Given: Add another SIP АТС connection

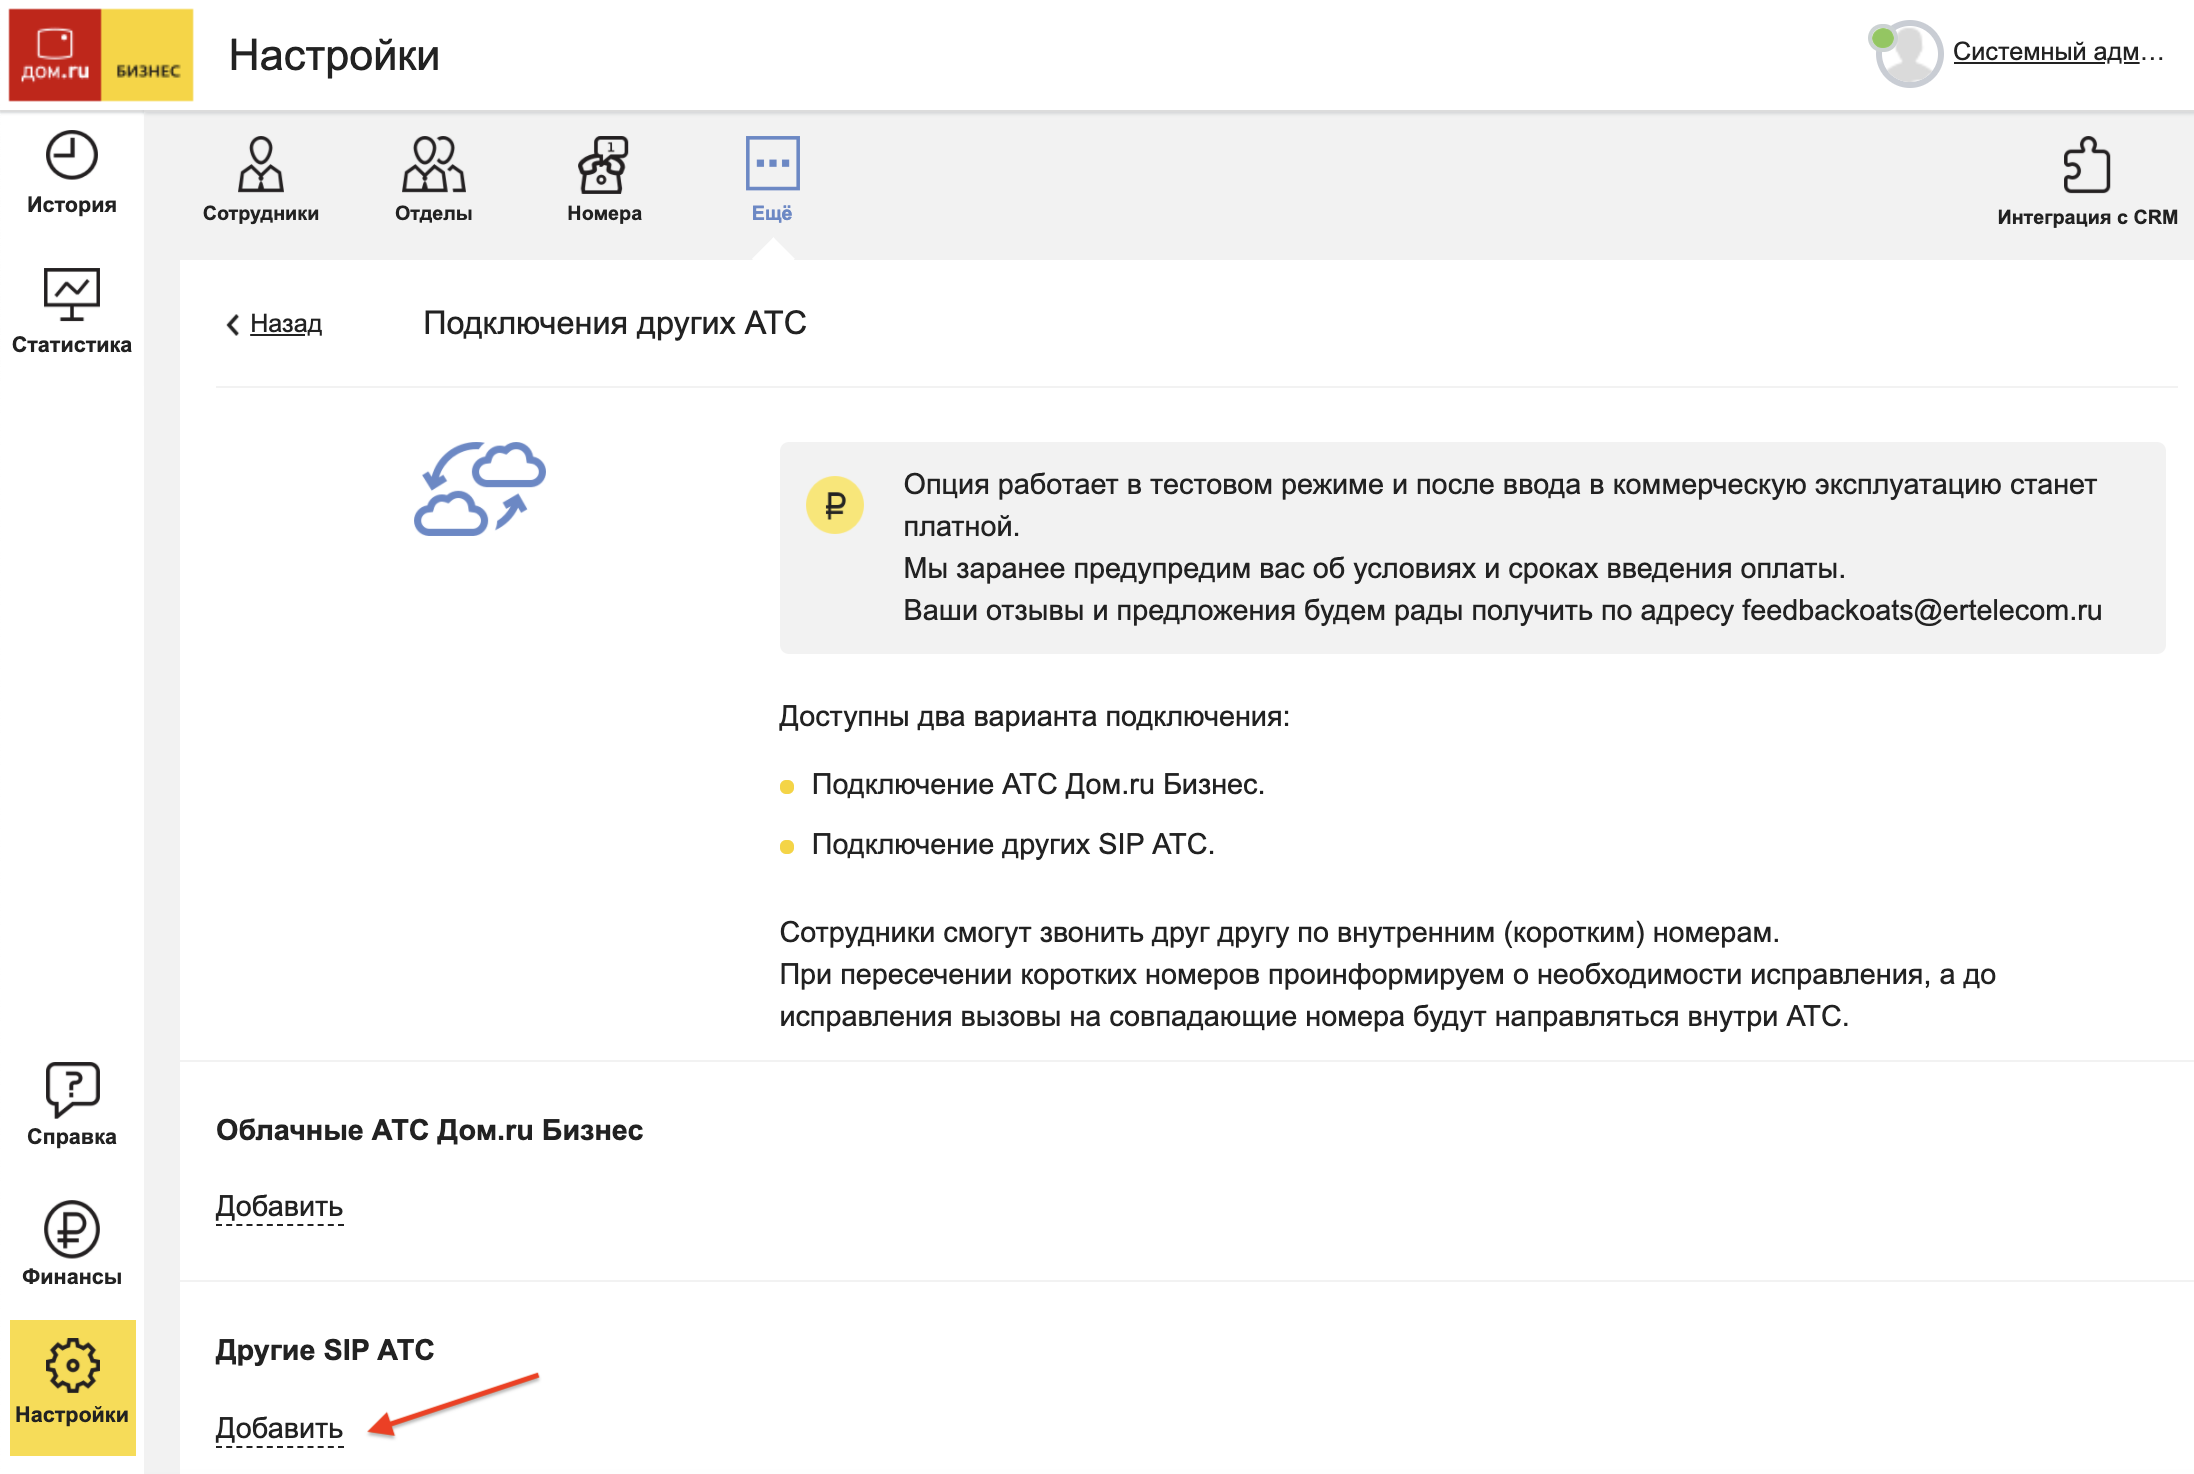Looking at the screenshot, I should (279, 1429).
